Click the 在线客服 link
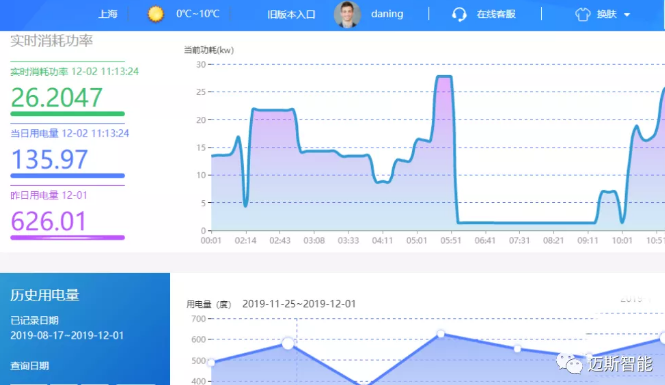 coord(496,14)
